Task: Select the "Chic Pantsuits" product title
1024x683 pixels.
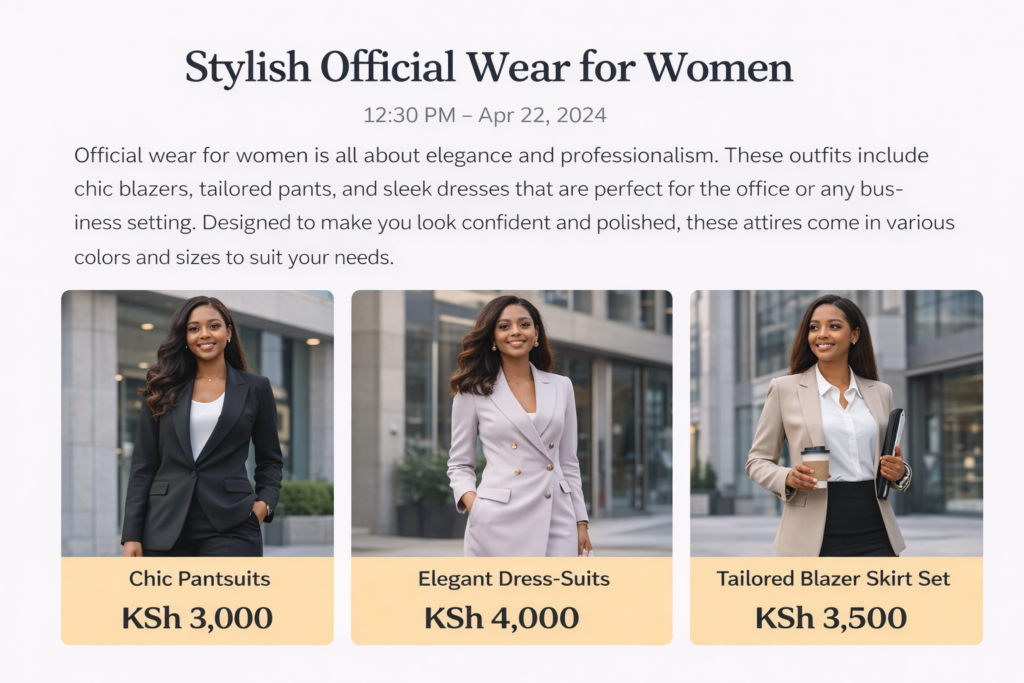Action: point(199,578)
